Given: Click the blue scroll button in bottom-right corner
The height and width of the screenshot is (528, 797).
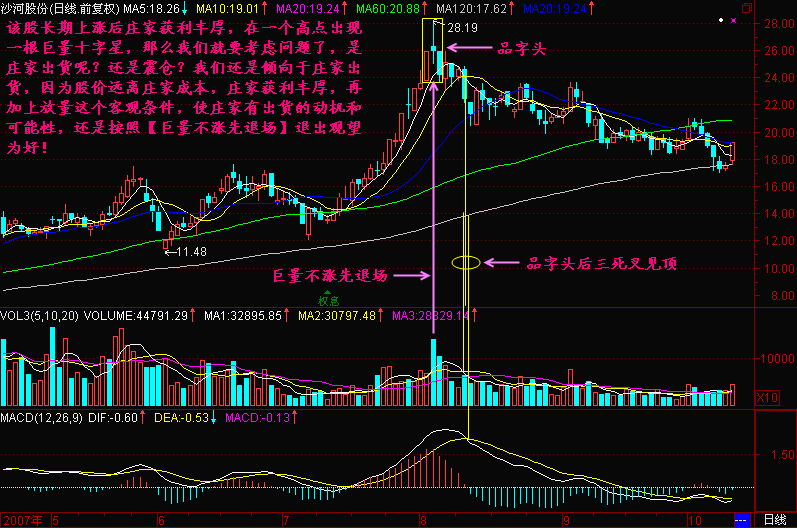Looking at the screenshot, I should (741, 520).
